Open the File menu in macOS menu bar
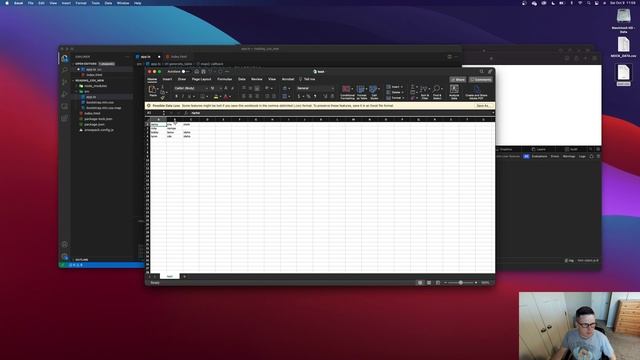The height and width of the screenshot is (360, 640). [31, 3]
